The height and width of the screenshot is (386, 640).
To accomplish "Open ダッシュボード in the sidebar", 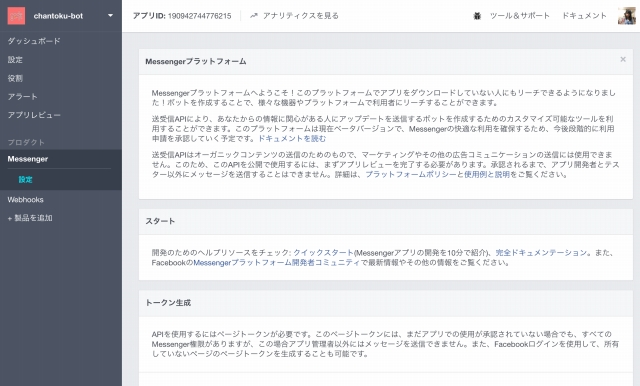I will (34, 41).
